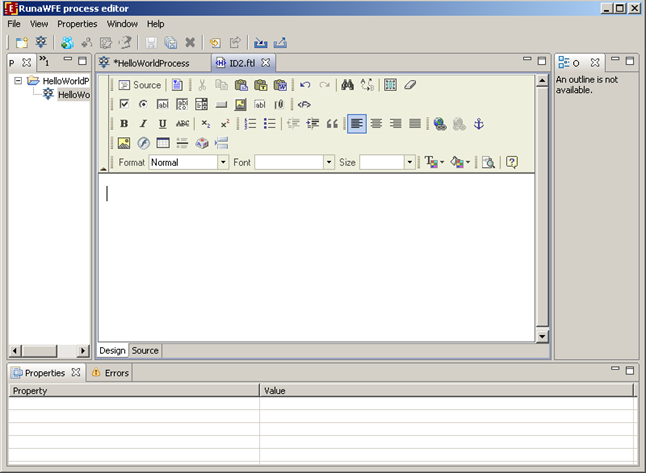This screenshot has width=646, height=474.
Task: Insert a table
Action: pyautogui.click(x=162, y=143)
